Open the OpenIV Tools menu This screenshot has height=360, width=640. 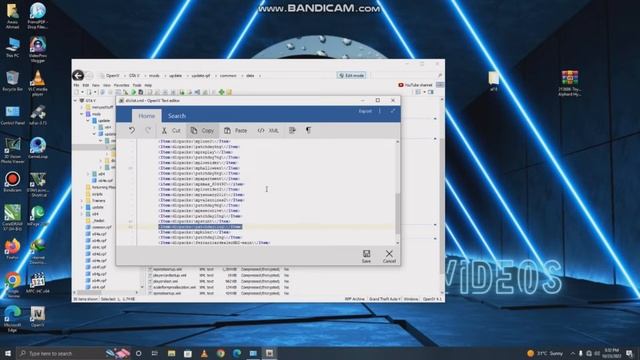coord(137,85)
